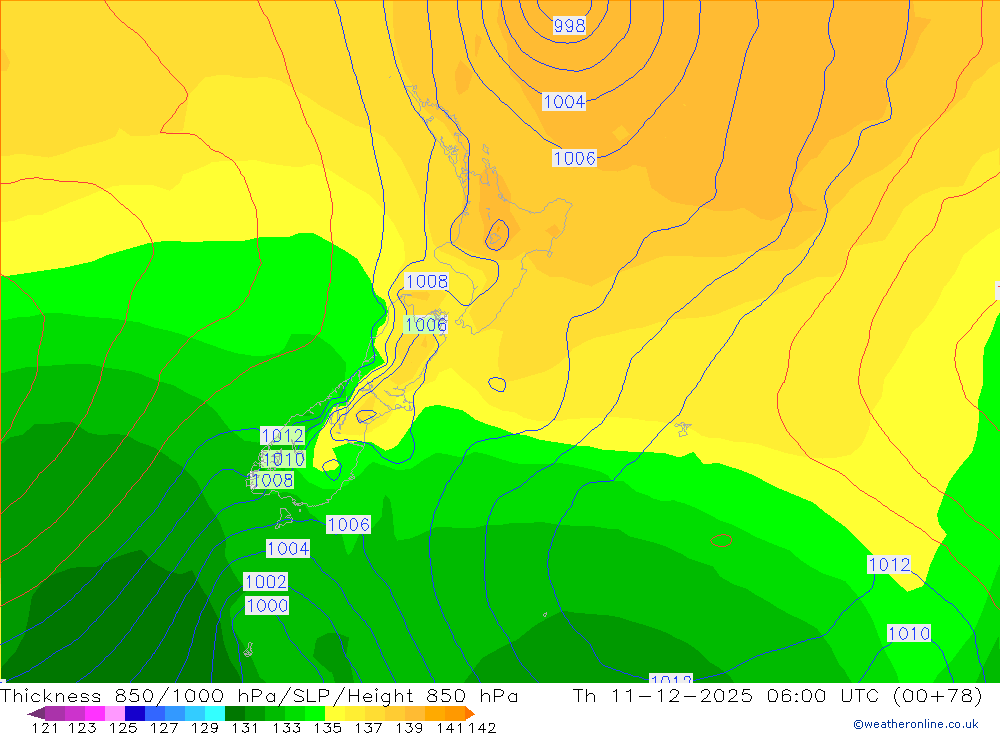
Task: Click the forecast time 'Th 11-12-2025 06:00 UTC (00+78)'
Action: [x=777, y=695]
